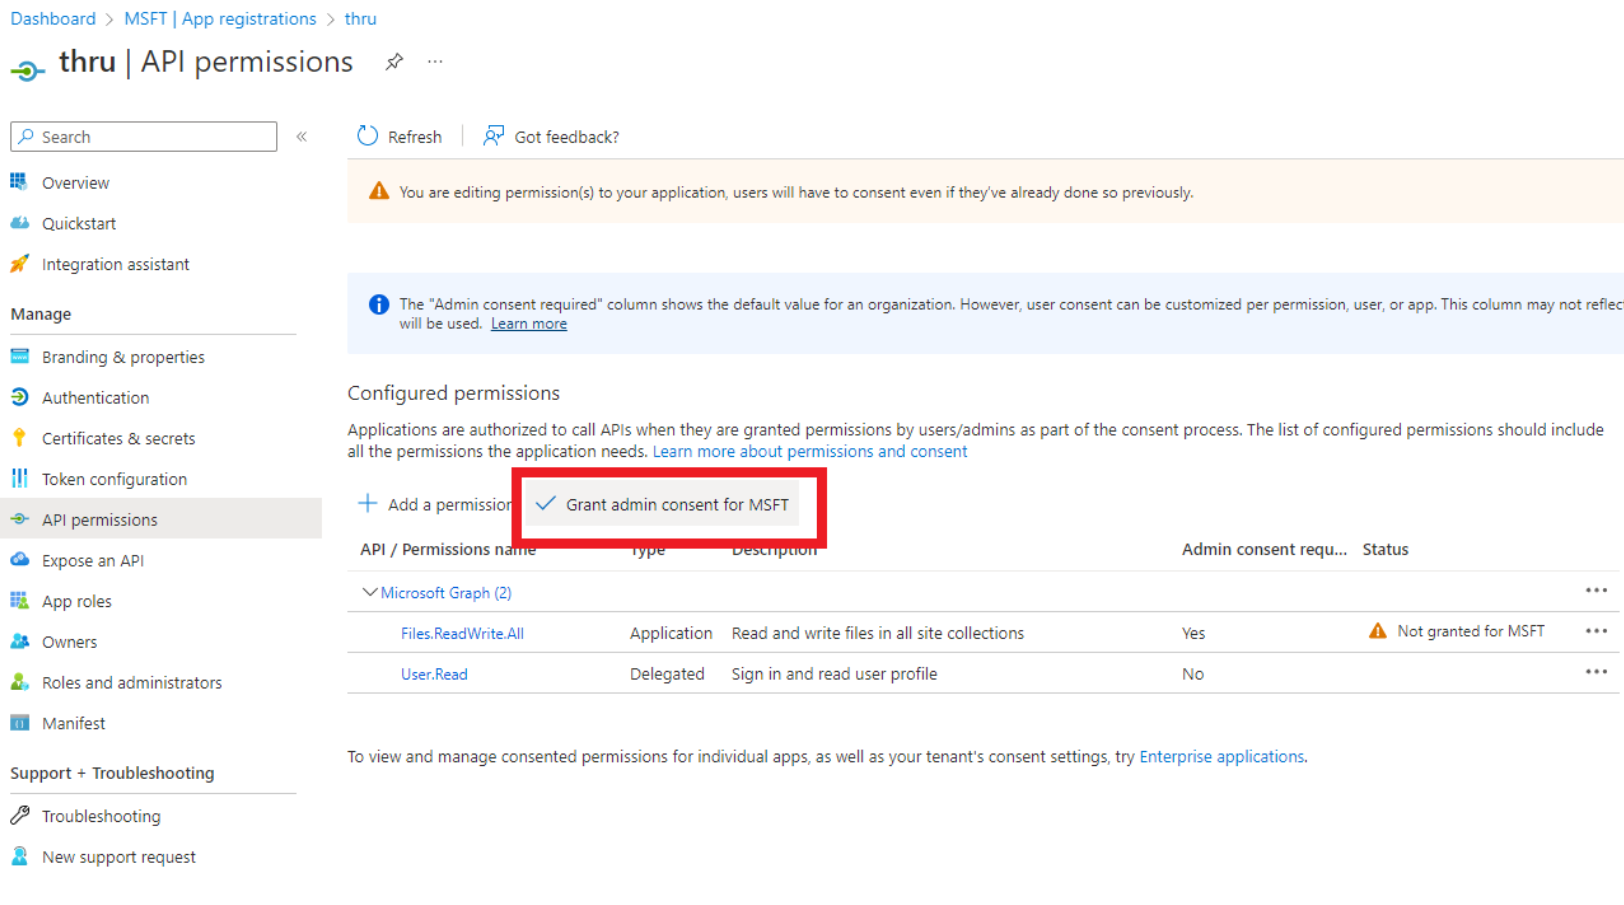
Task: Click the Files.ReadWrite.All permission link
Action: (x=462, y=633)
